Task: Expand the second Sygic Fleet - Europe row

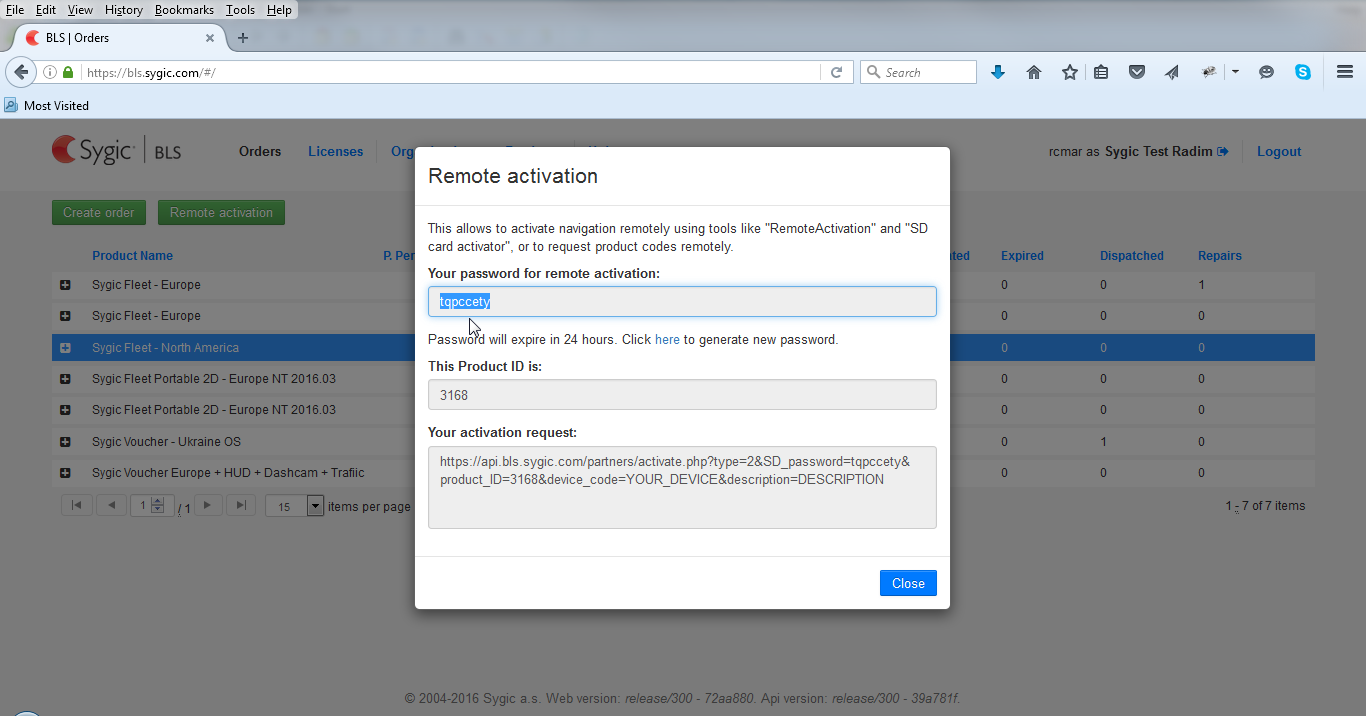Action: (65, 316)
